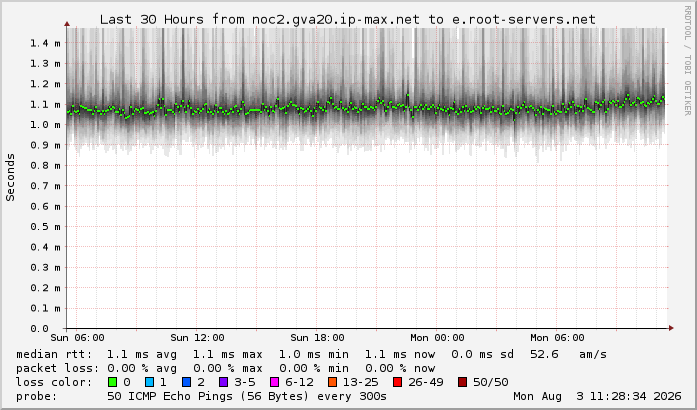Click the 'Seconds' y-axis title

10,177
